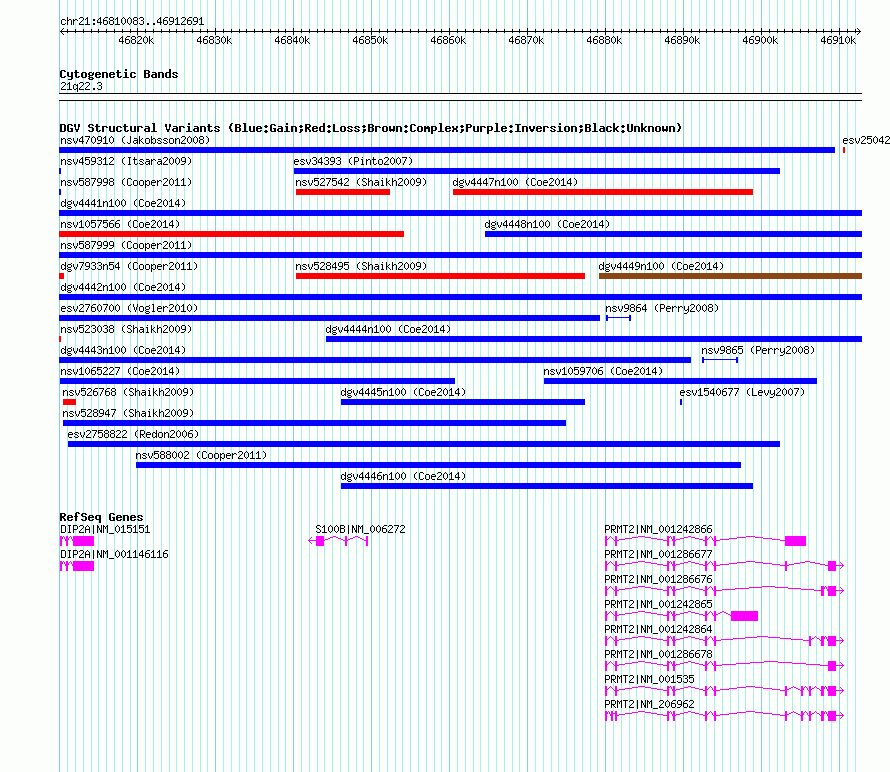Select the 46860k ruler position label
890x772 pixels.
pyautogui.click(x=448, y=40)
